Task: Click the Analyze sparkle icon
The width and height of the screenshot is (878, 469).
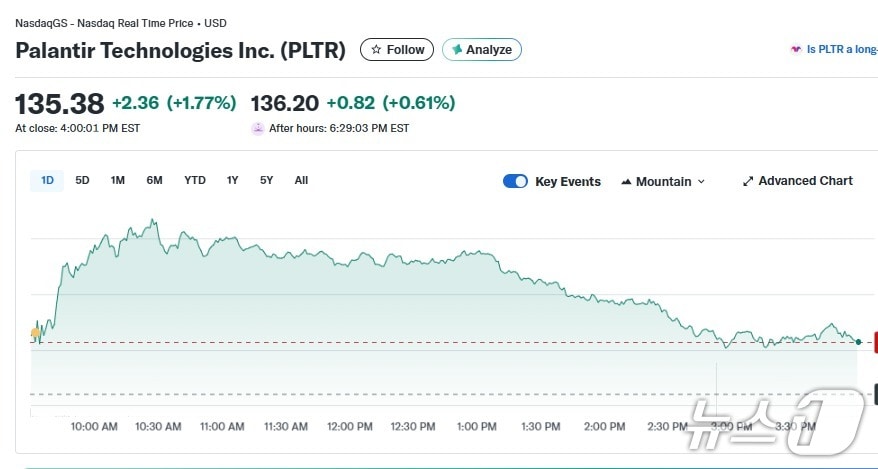Action: [x=457, y=49]
